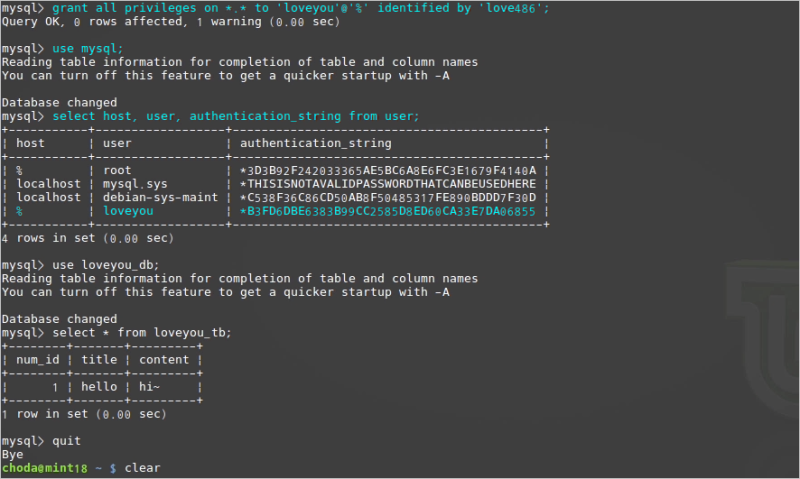Click the 'grant all privileges' command line
This screenshot has height=479, width=800.
[x=301, y=8]
